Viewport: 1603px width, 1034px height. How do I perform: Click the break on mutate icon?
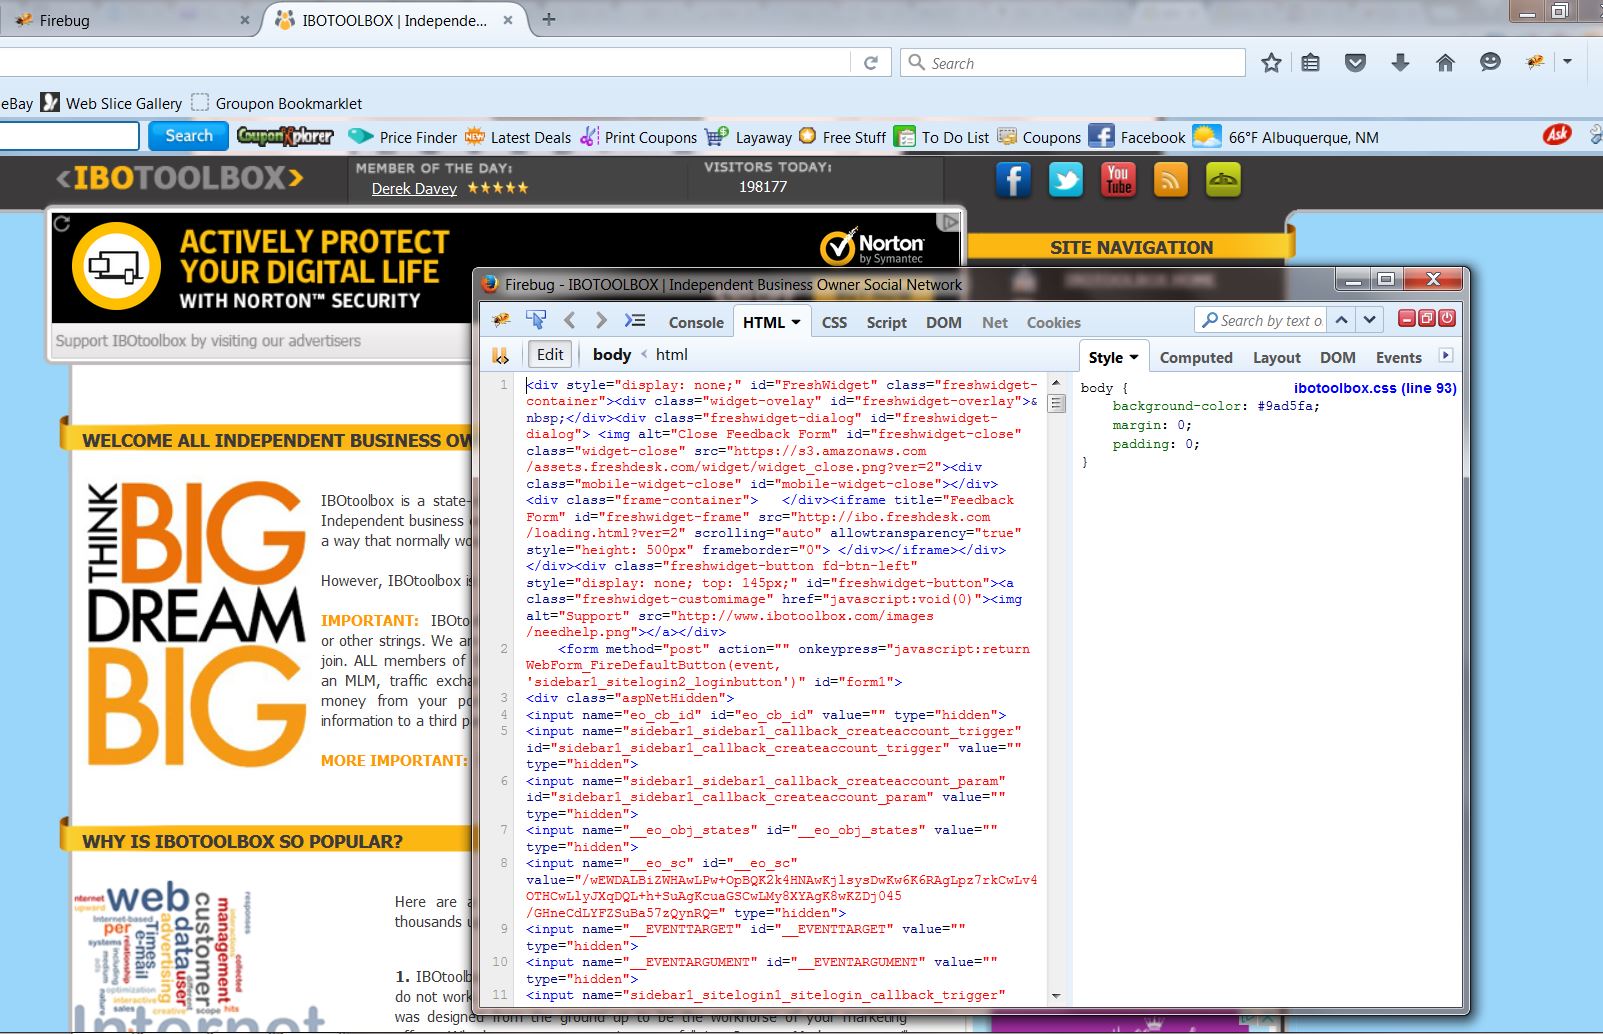pos(501,355)
